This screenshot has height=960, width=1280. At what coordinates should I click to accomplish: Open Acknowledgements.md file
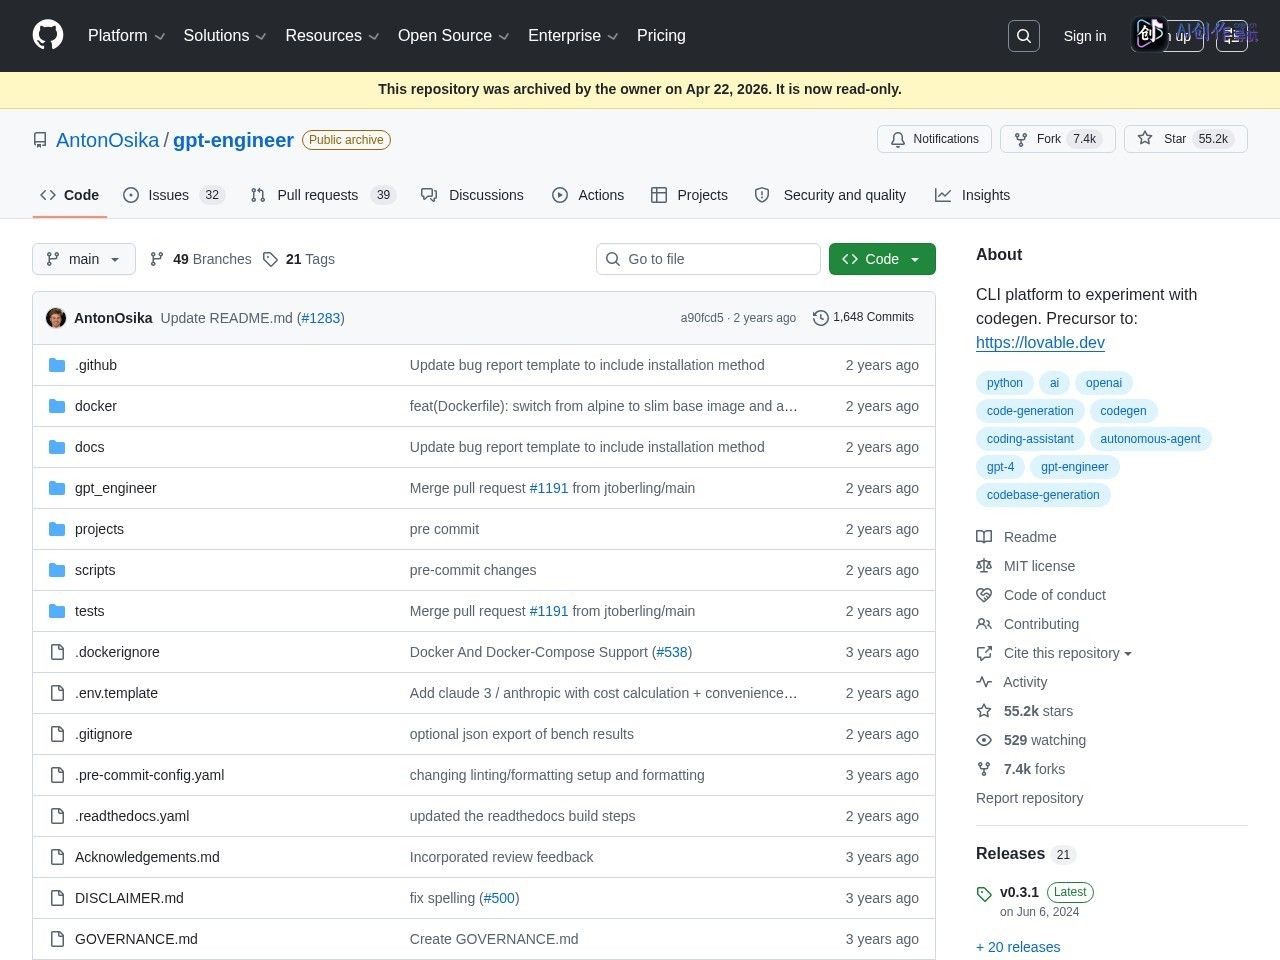click(147, 857)
